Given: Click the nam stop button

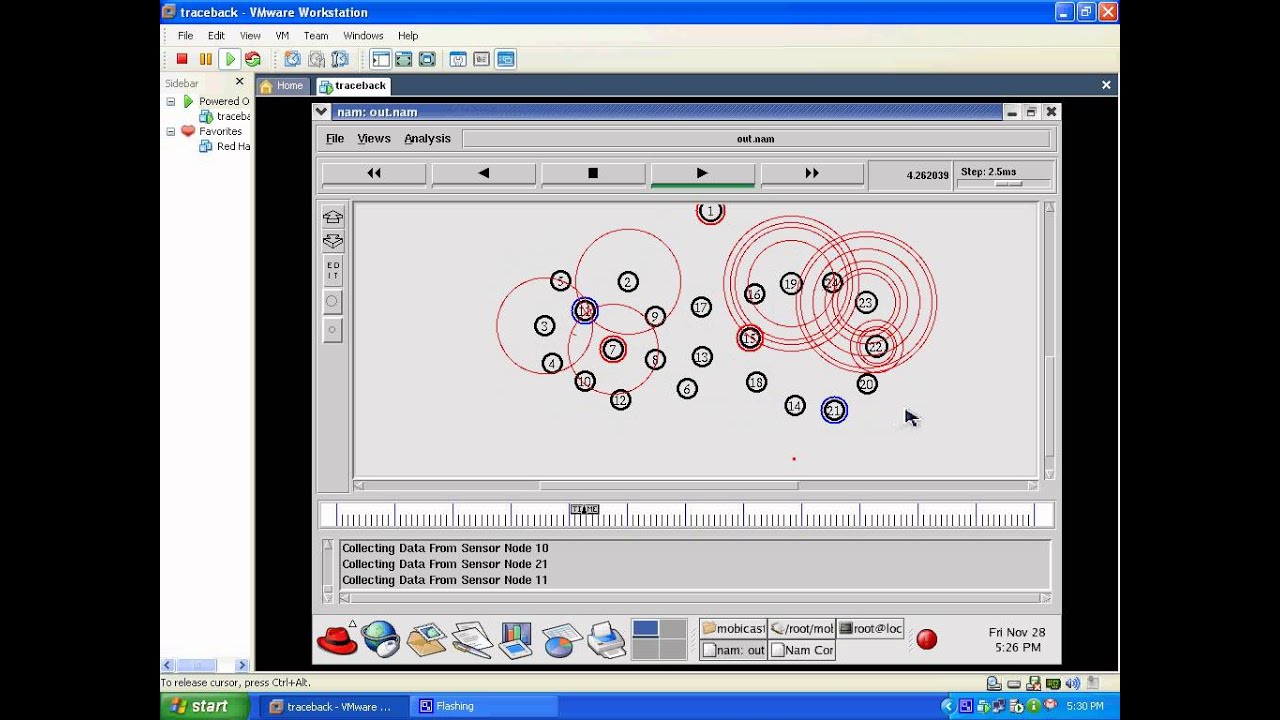Looking at the screenshot, I should point(593,174).
